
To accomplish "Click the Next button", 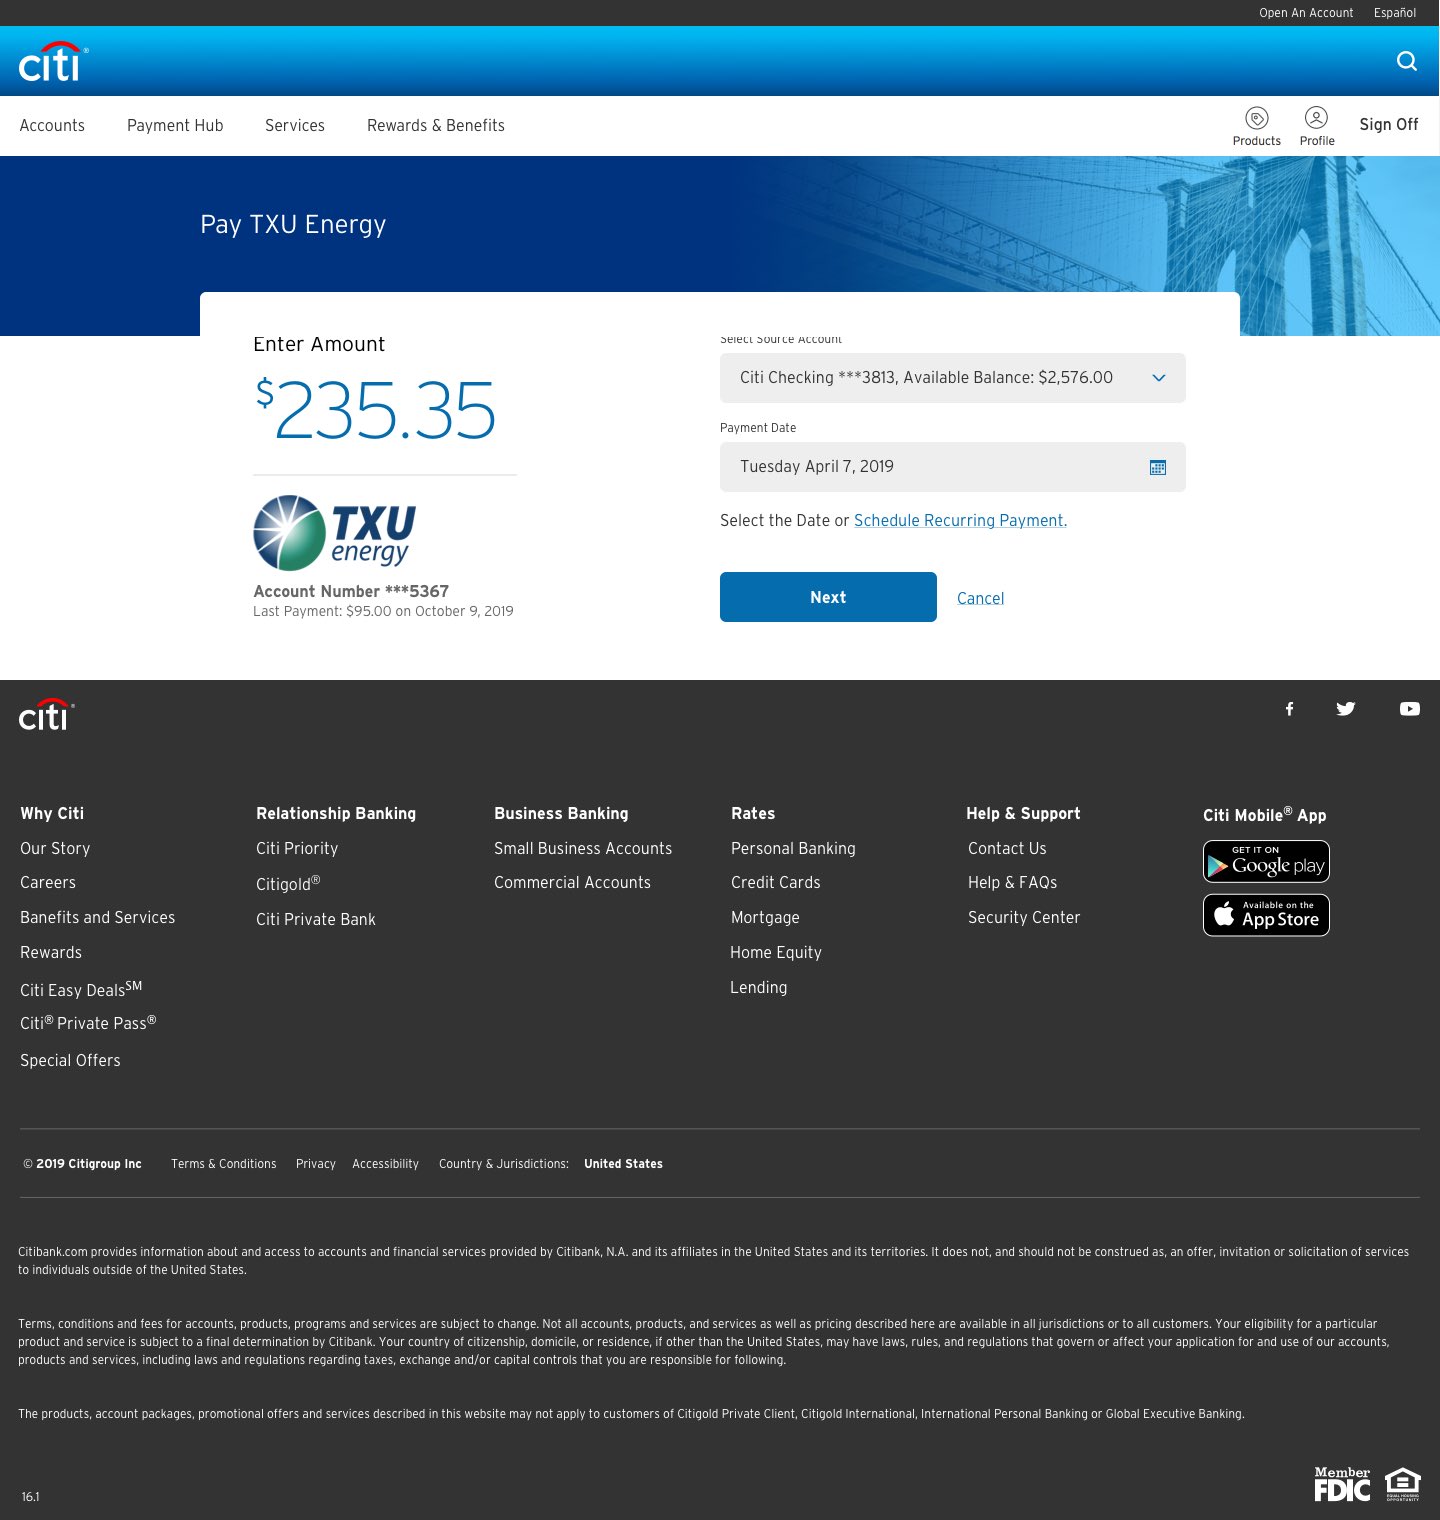I will click(x=828, y=597).
